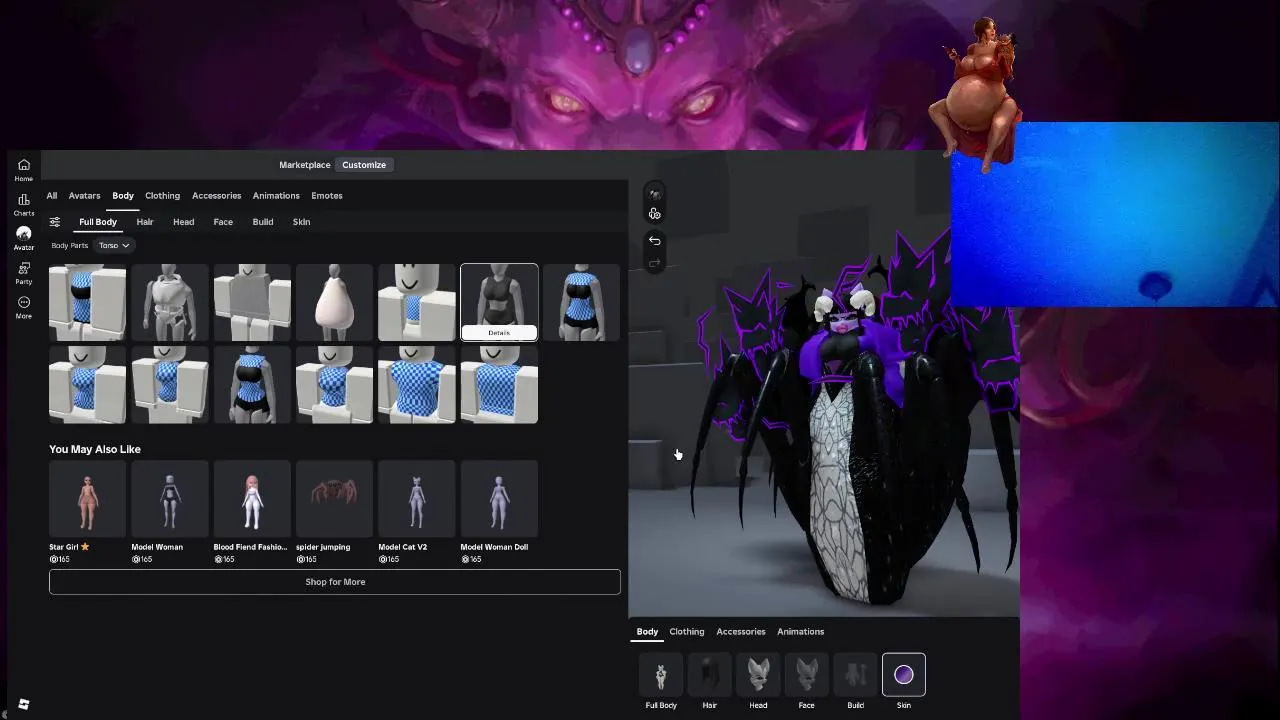Open the spider jumping item thumbnail

point(335,499)
